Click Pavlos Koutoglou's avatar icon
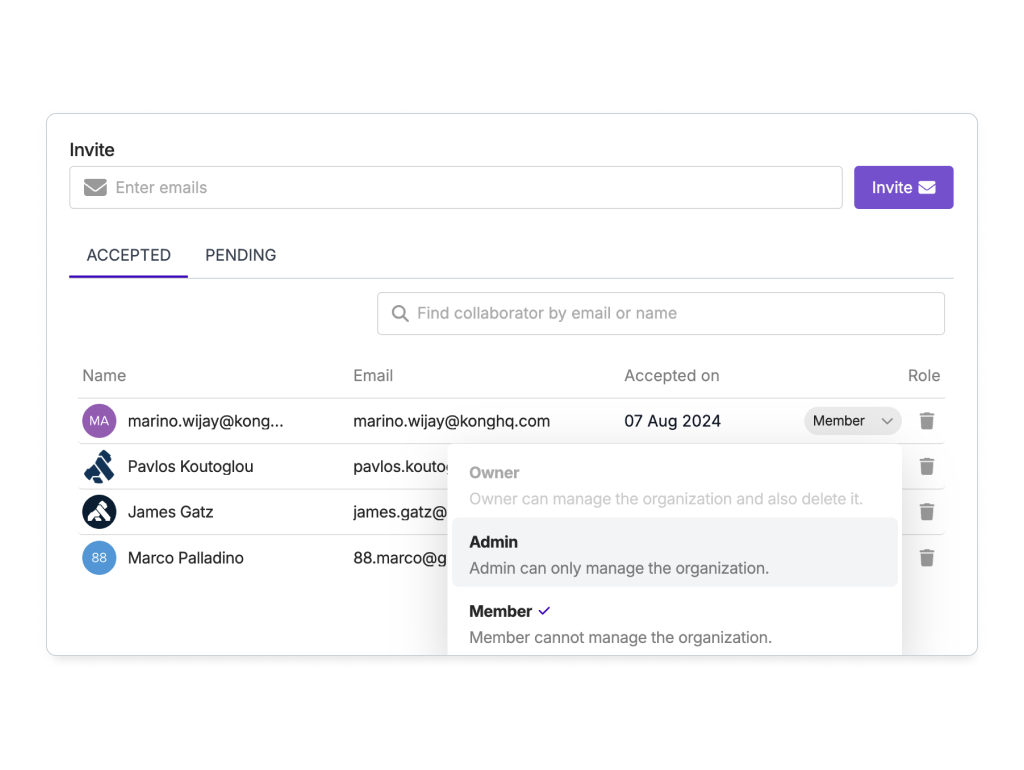Image resolution: width=1024 pixels, height=770 pixels. click(99, 466)
